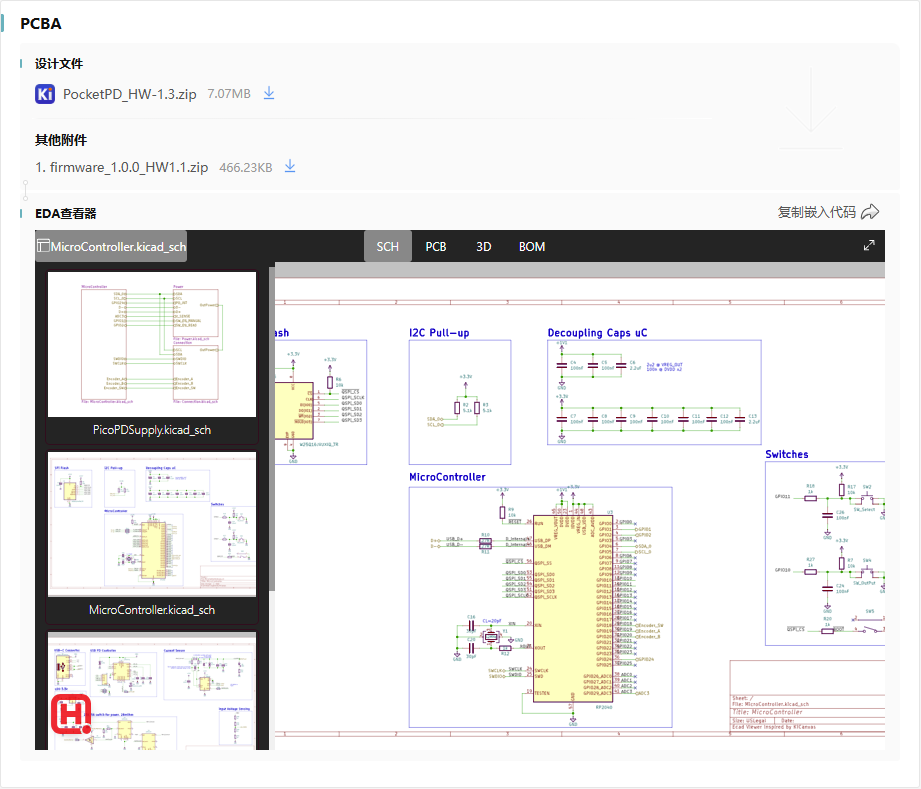Select the SCH tab
The image size is (921, 789).
coord(387,246)
